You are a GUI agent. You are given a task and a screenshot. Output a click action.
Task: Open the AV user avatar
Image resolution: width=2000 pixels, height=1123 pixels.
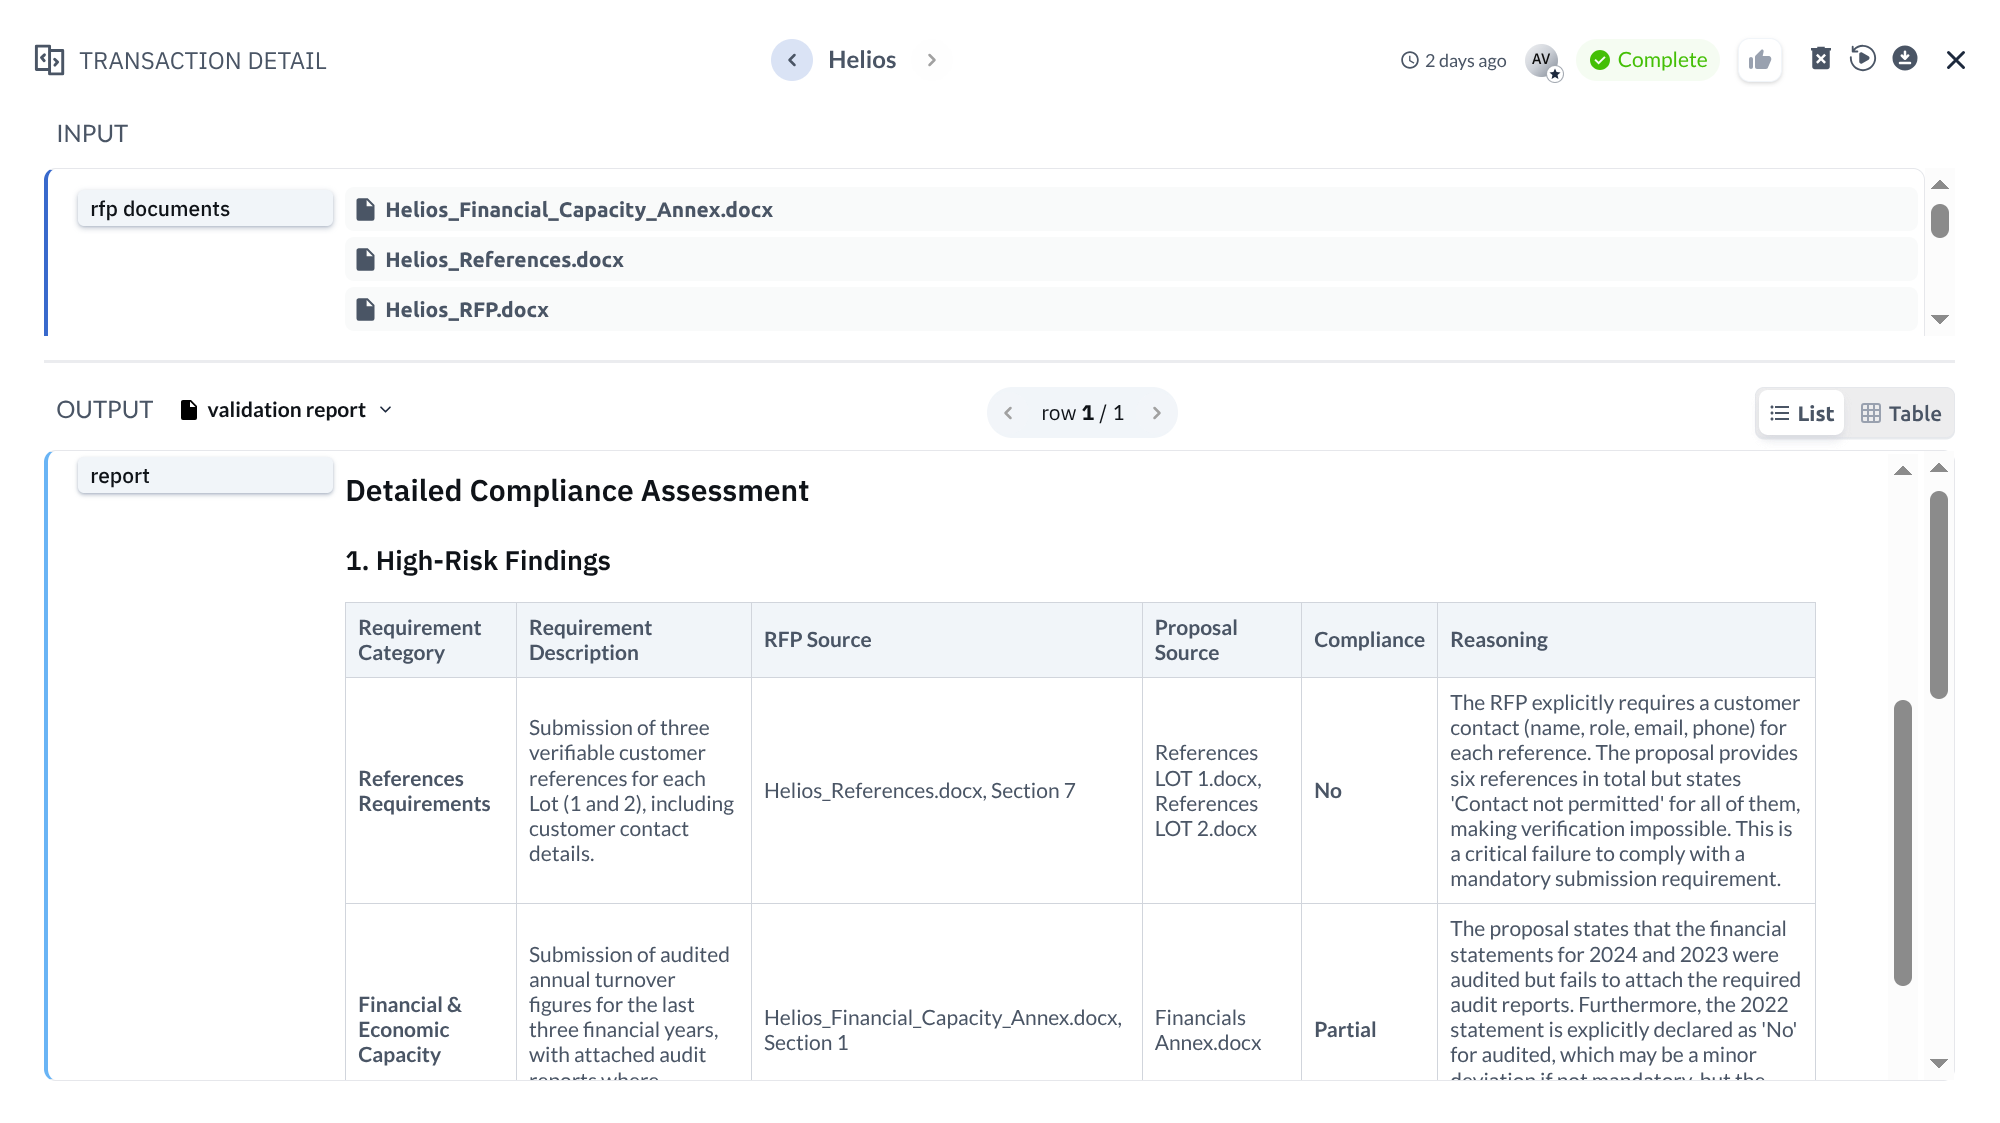tap(1540, 60)
